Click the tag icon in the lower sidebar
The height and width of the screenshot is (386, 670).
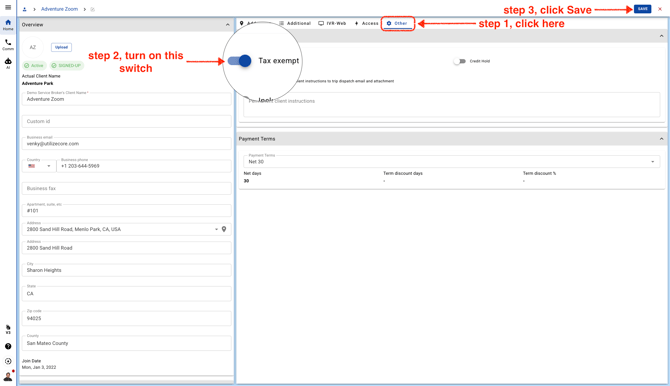[8, 329]
